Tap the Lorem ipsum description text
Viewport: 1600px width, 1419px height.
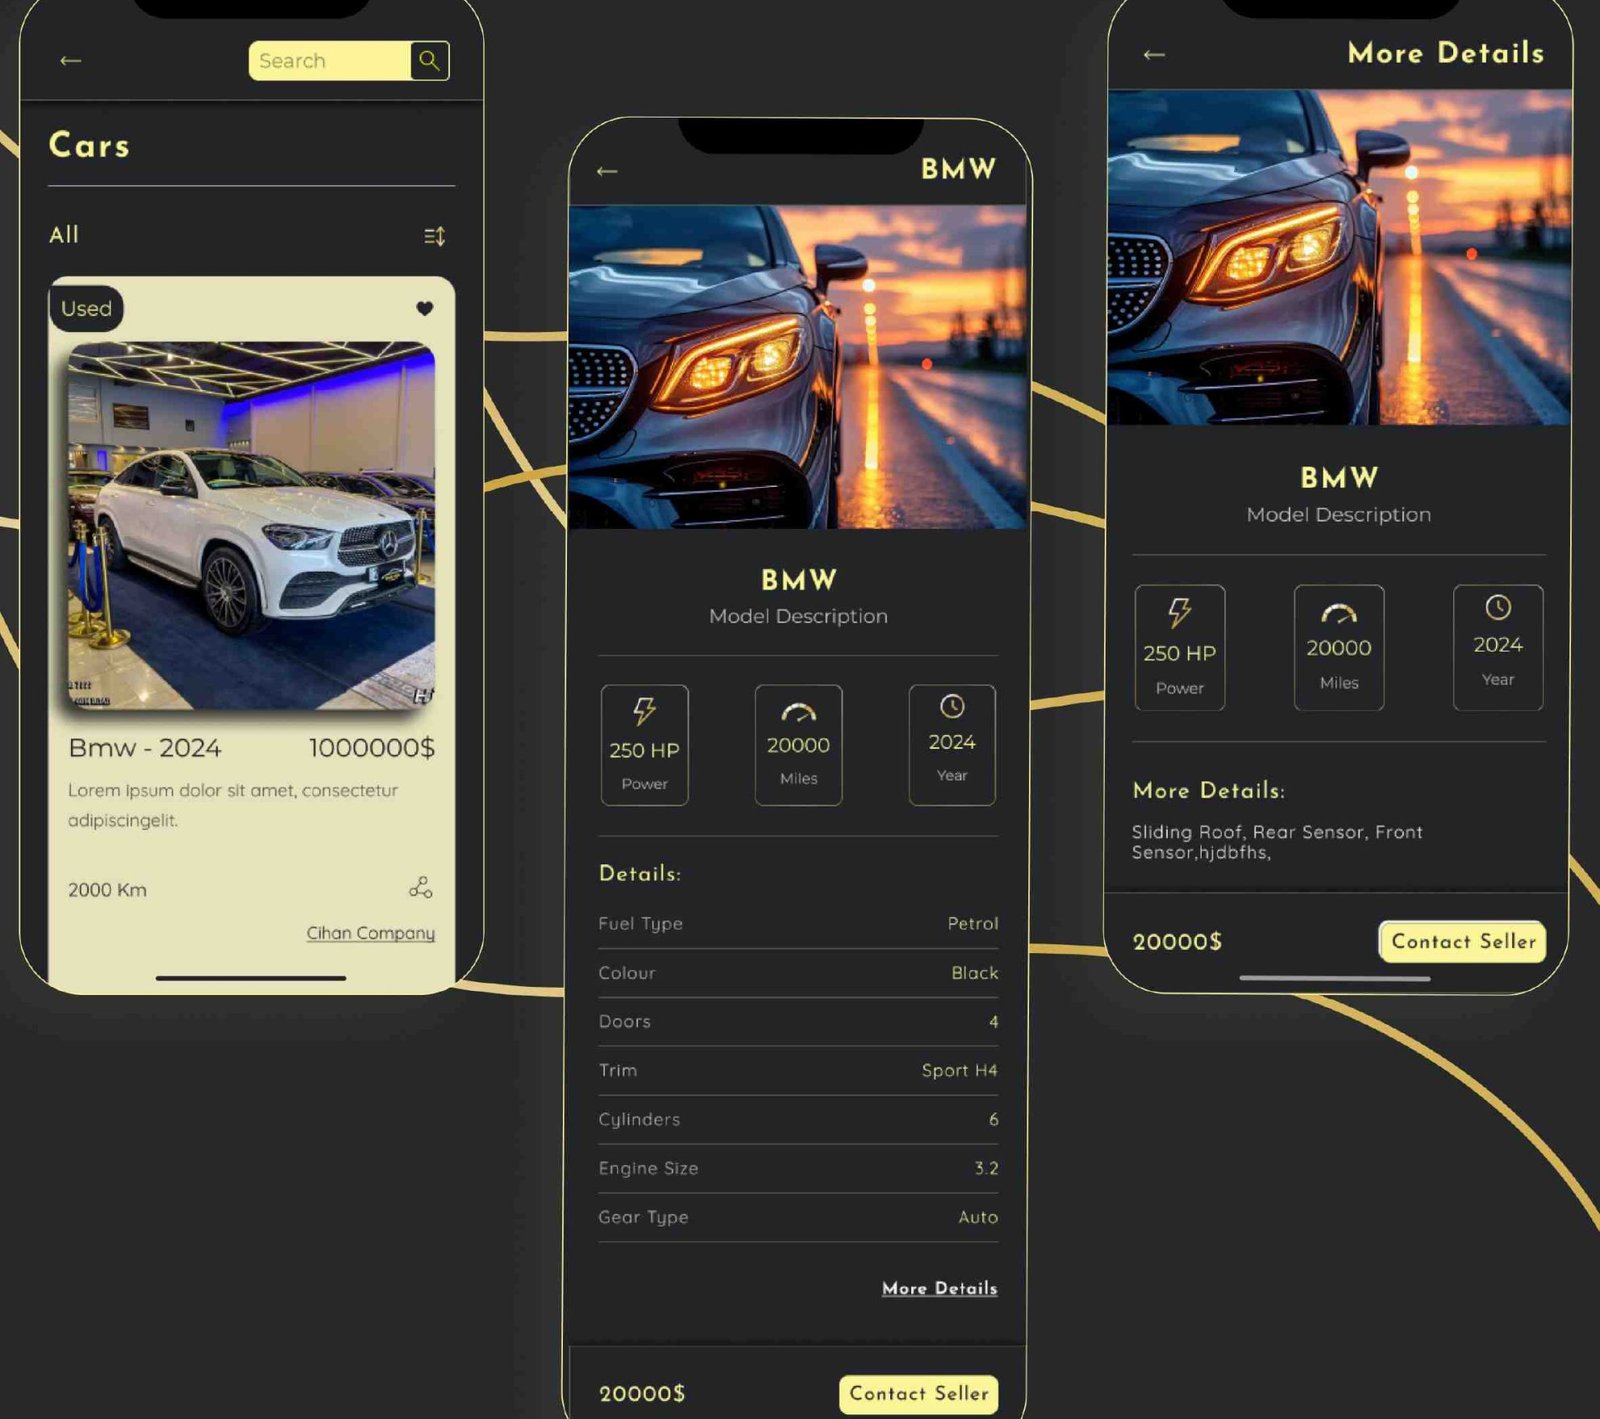click(x=233, y=805)
